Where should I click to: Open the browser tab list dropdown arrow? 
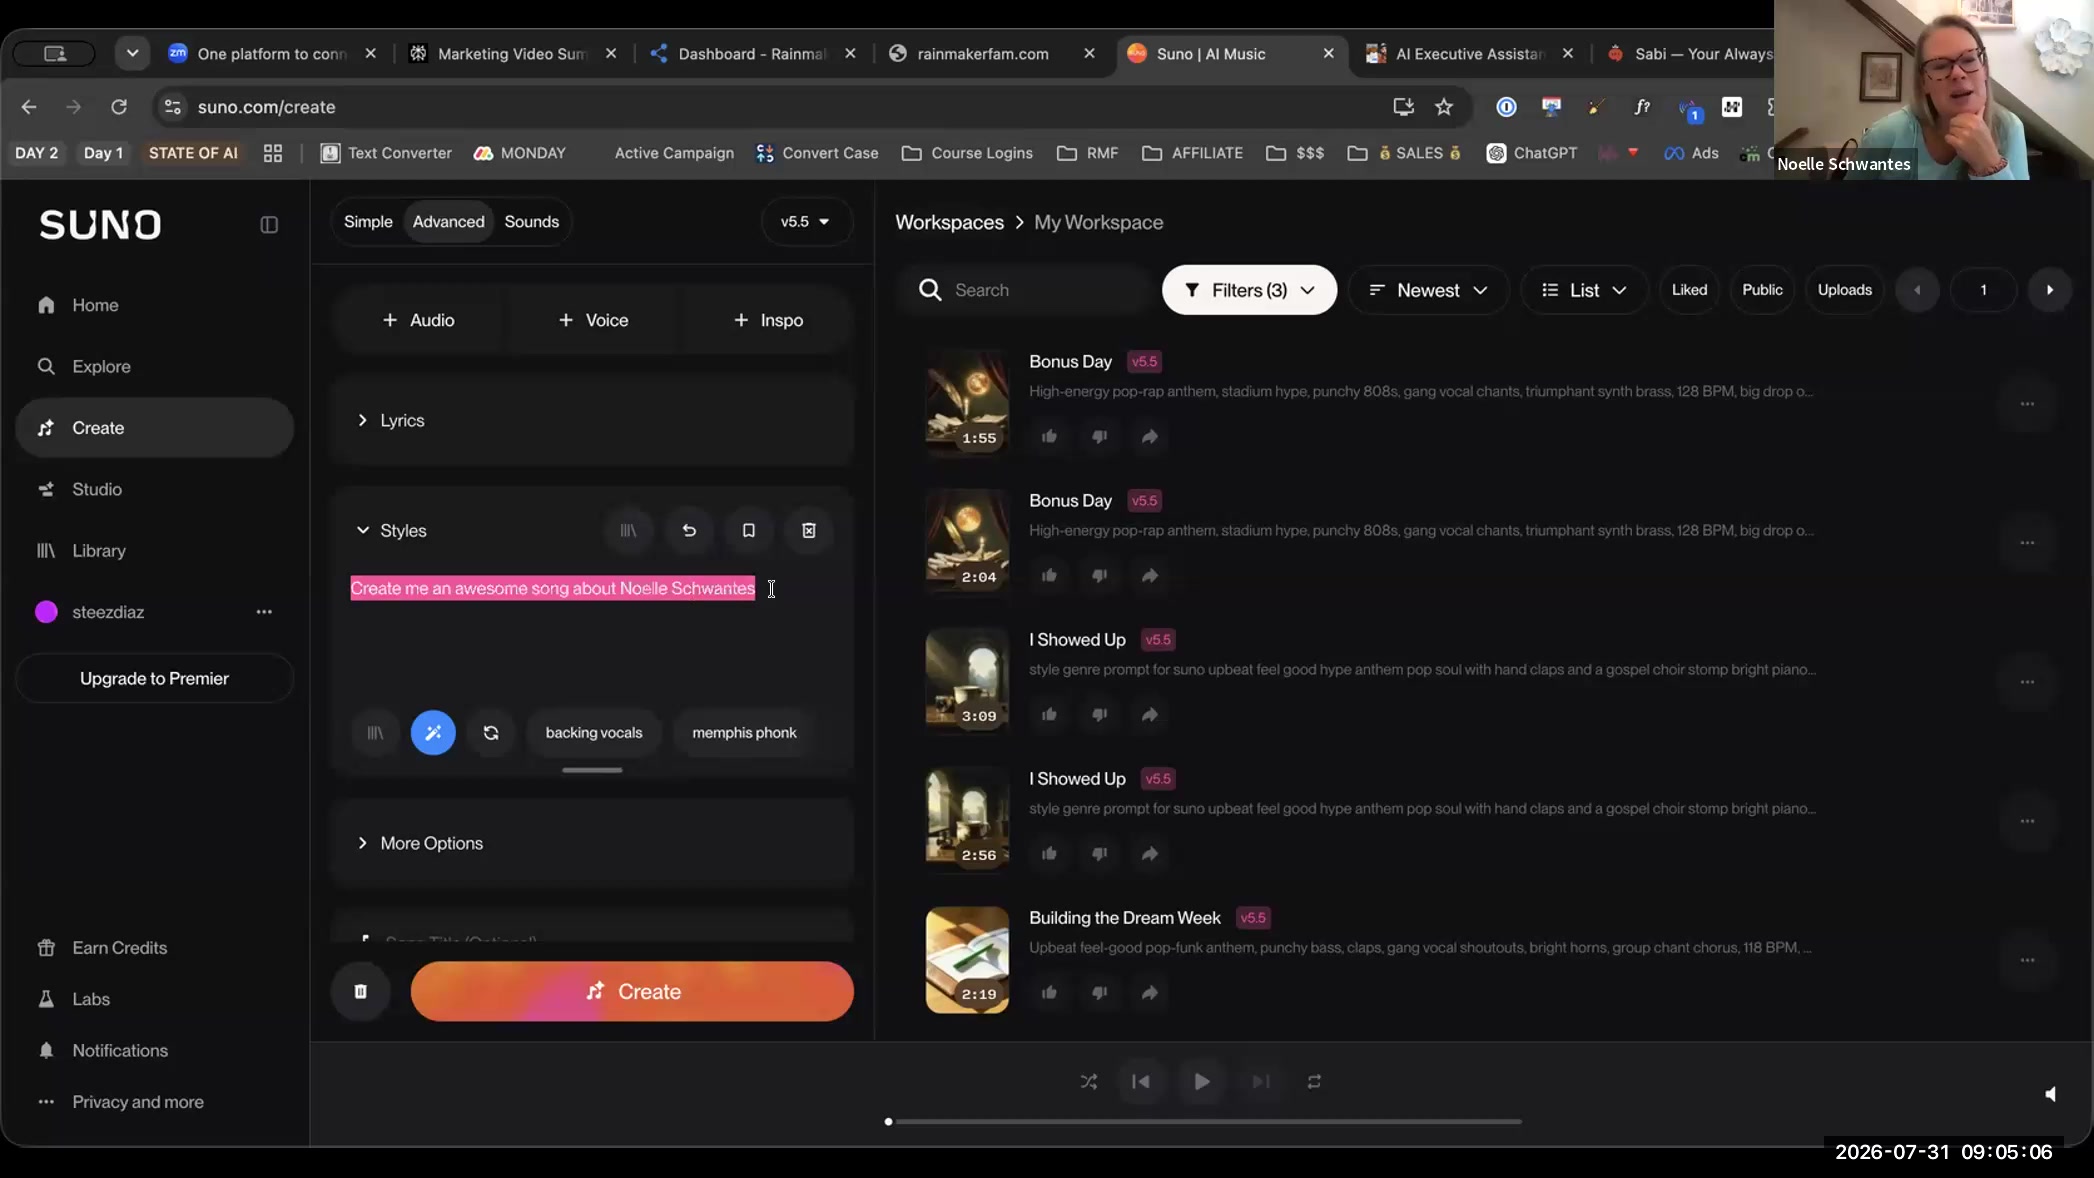click(x=132, y=53)
